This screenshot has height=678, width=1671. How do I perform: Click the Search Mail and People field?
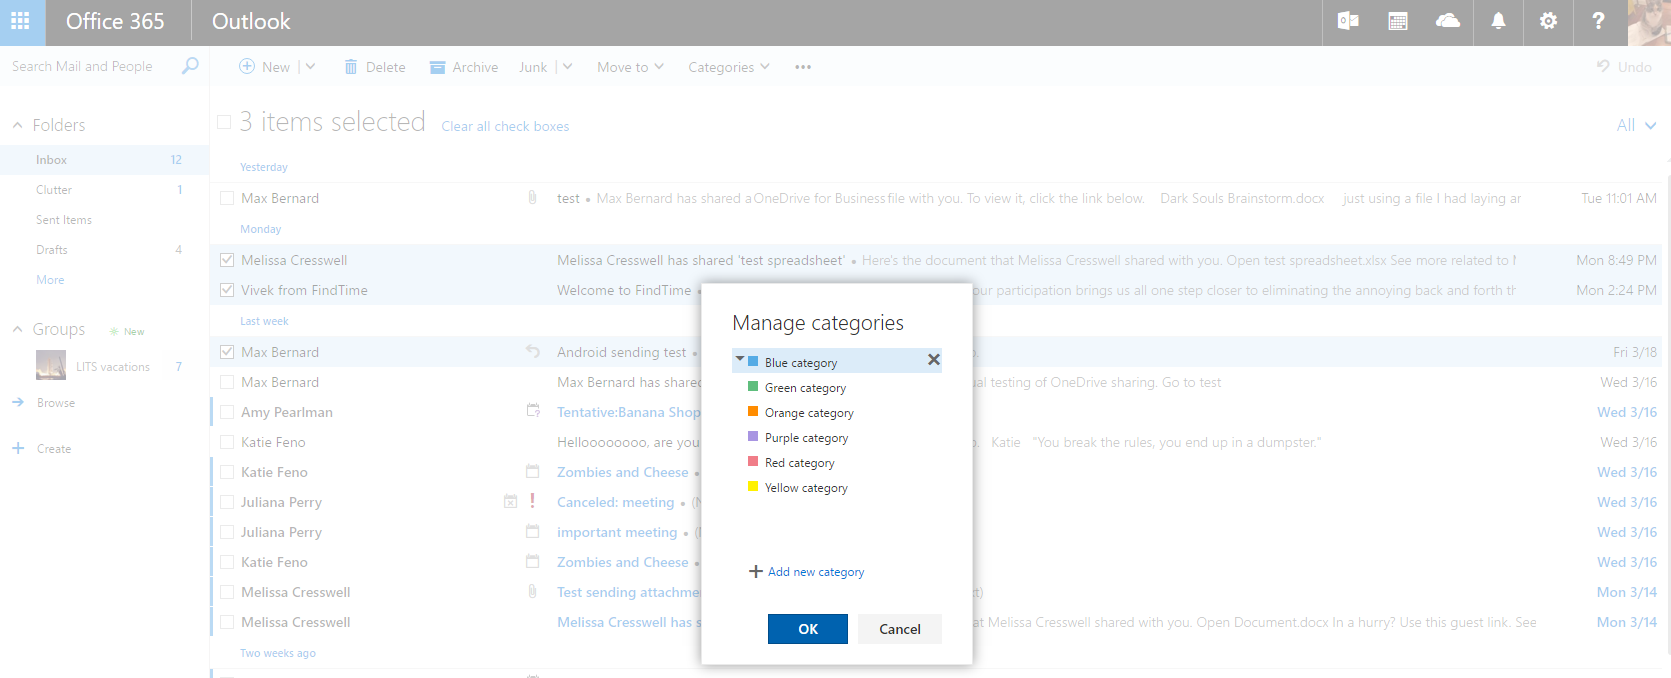(x=90, y=66)
